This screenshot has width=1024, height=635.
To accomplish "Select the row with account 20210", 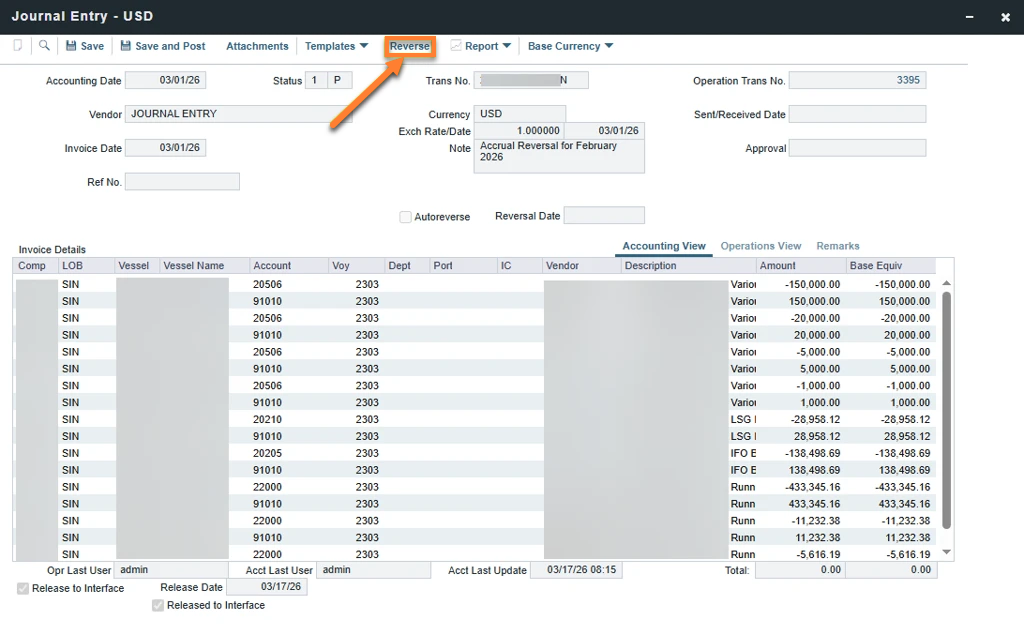I will click(474, 419).
